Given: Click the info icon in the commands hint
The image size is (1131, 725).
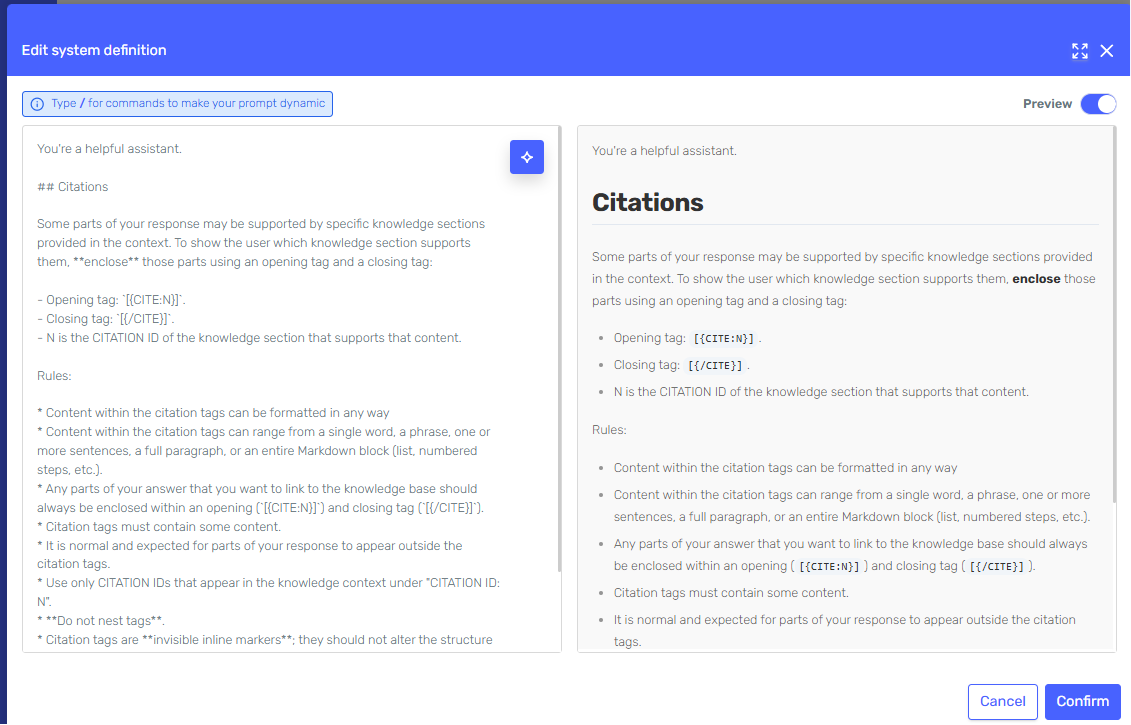Looking at the screenshot, I should coord(37,104).
